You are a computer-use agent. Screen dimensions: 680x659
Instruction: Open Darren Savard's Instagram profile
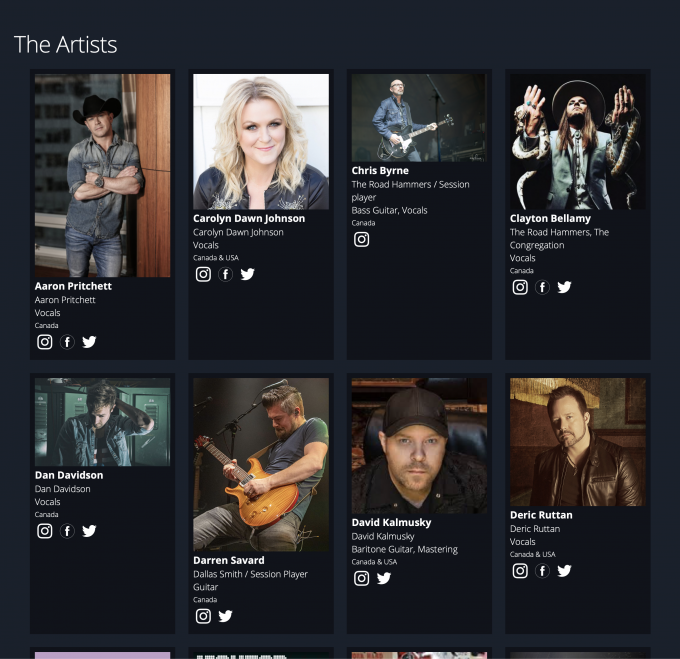point(203,616)
